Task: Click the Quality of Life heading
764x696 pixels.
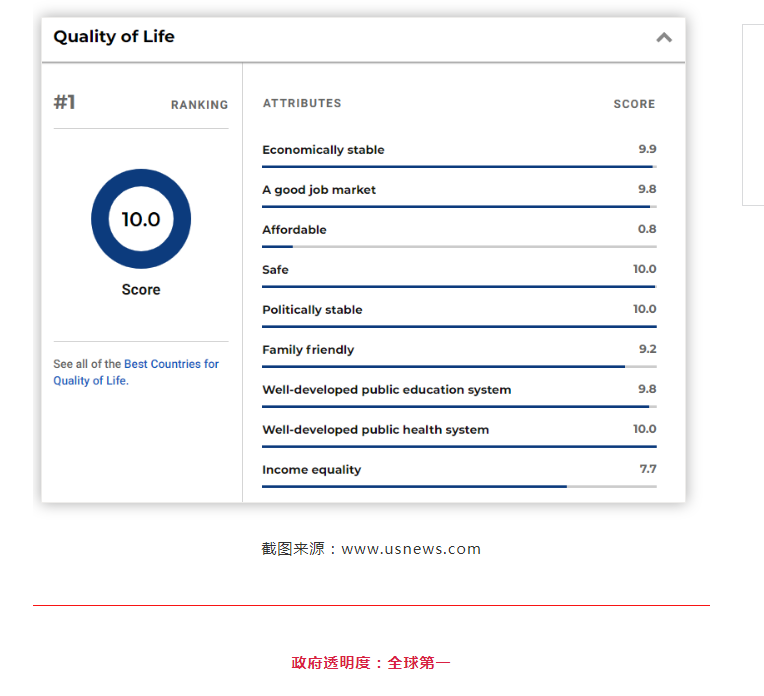Action: tap(114, 37)
